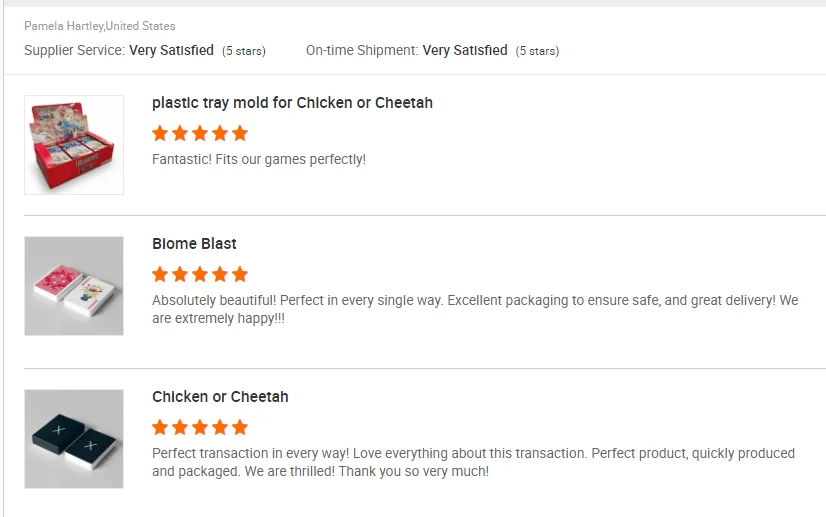
Task: Select the third review's "Chicken or Cheetah" title
Action: tap(220, 397)
